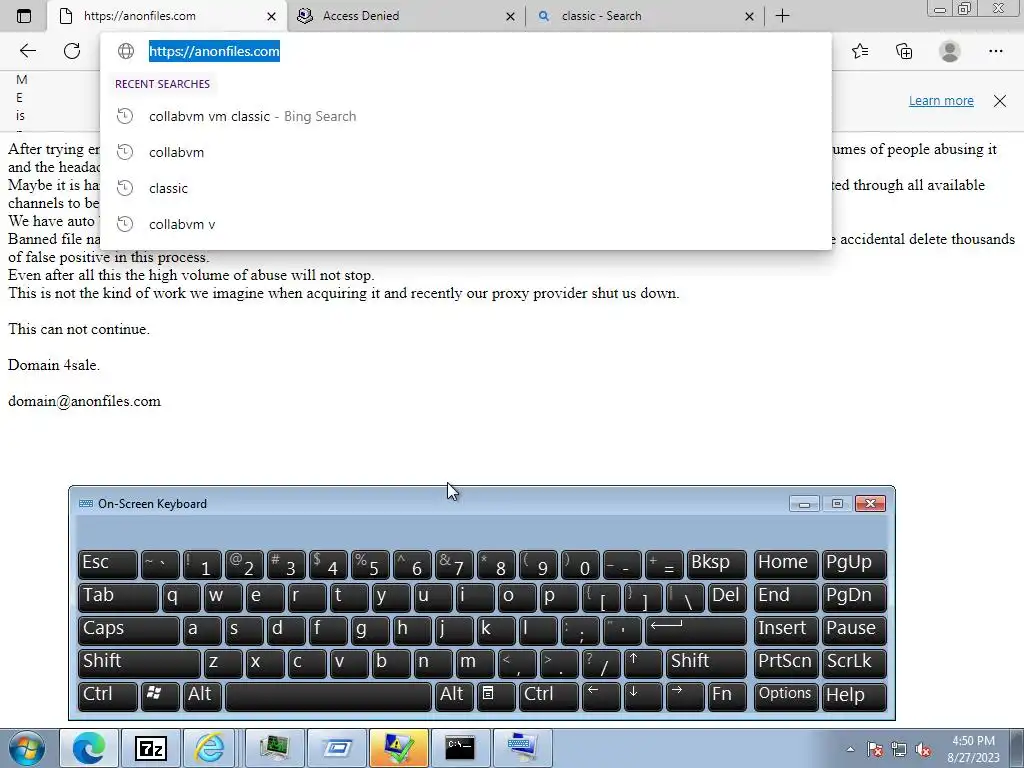This screenshot has height=768, width=1024.
Task: Open Microsoft Edge from the taskbar
Action: (89, 748)
